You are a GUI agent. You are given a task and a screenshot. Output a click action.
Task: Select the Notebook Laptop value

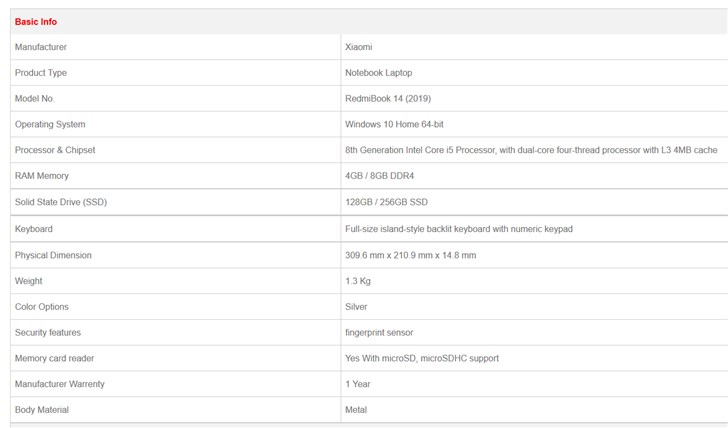378,73
